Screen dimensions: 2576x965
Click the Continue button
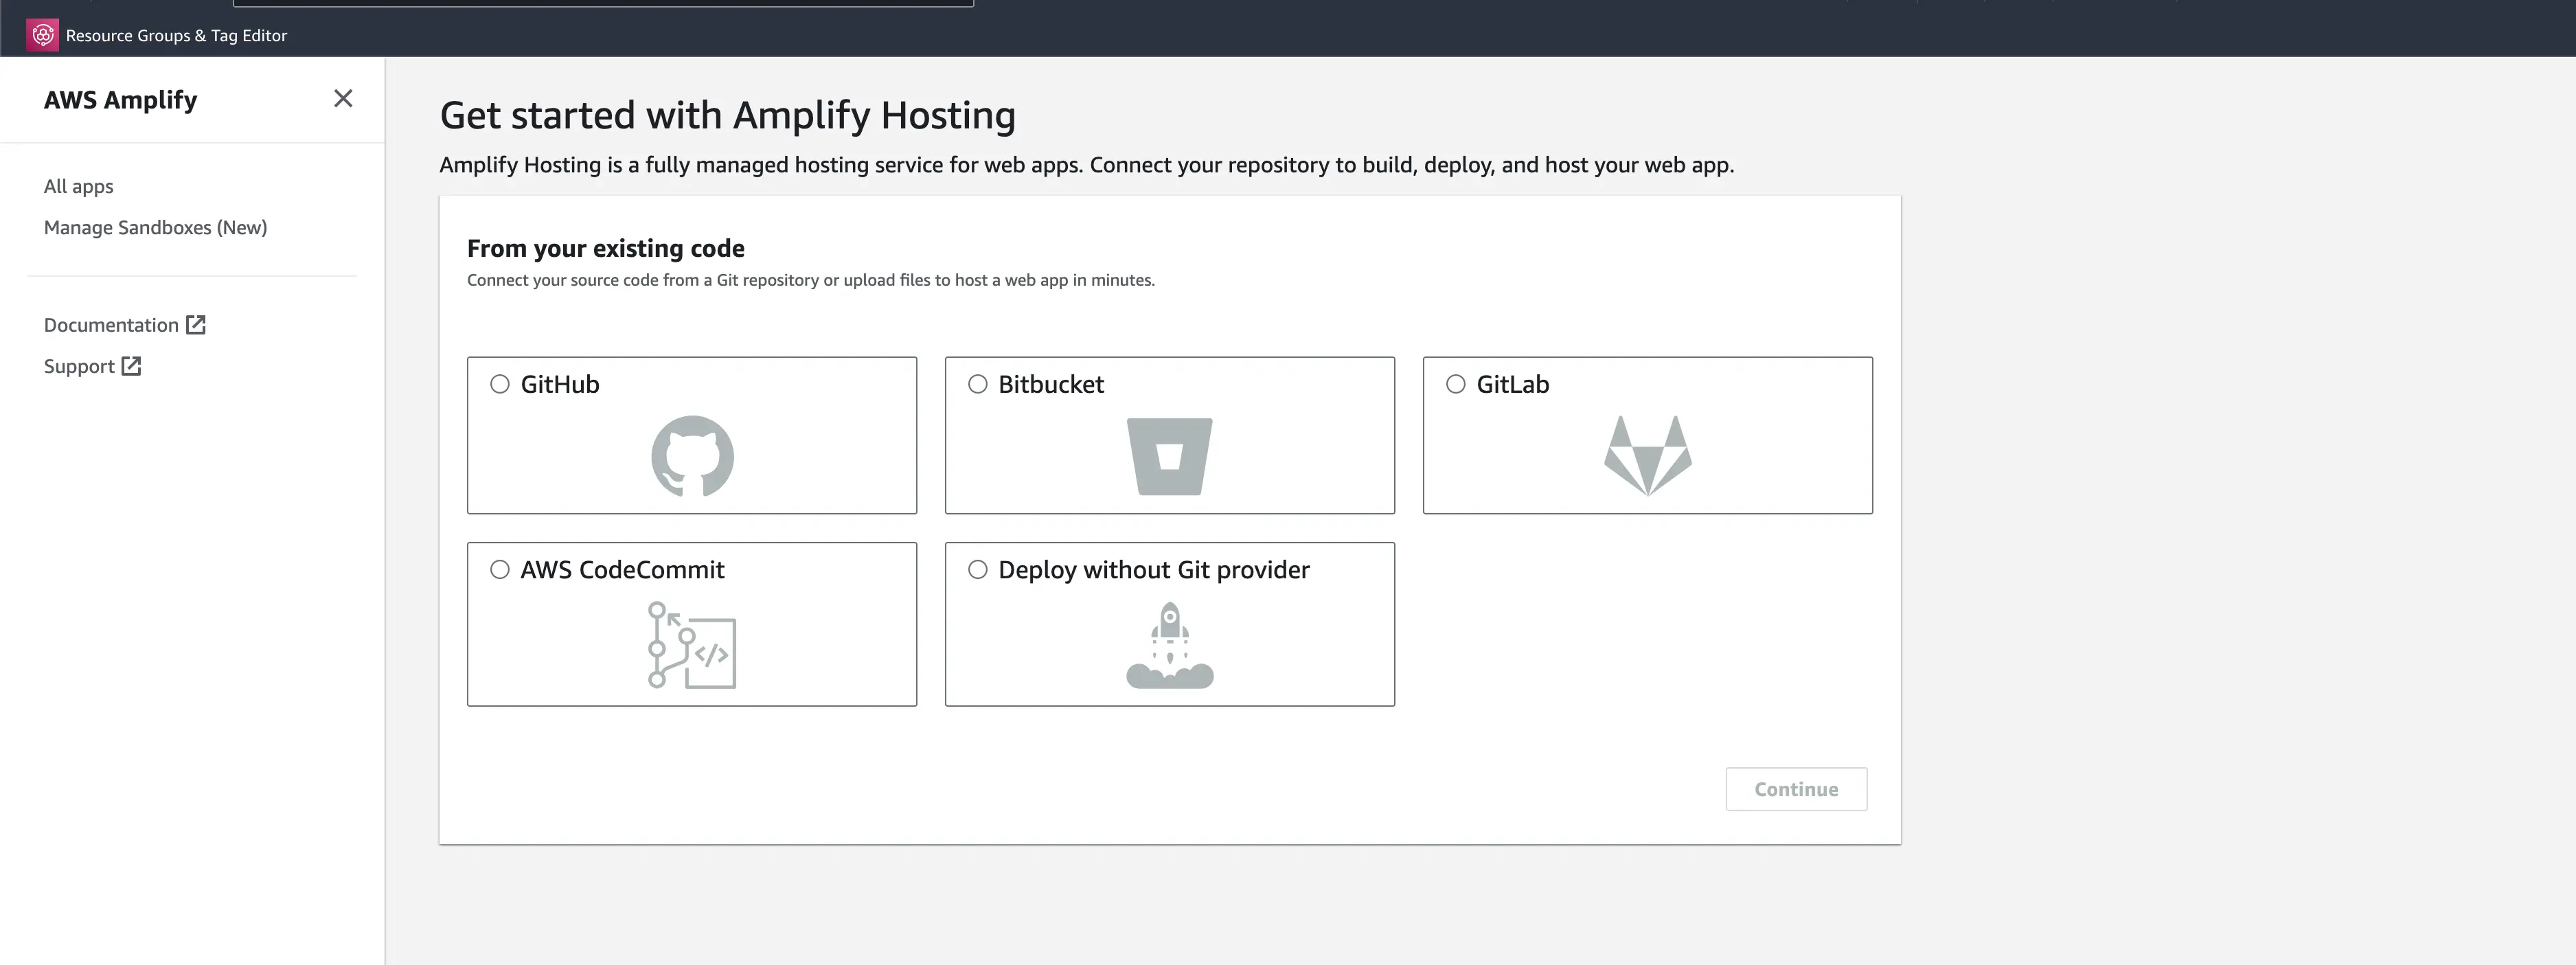coord(1796,789)
